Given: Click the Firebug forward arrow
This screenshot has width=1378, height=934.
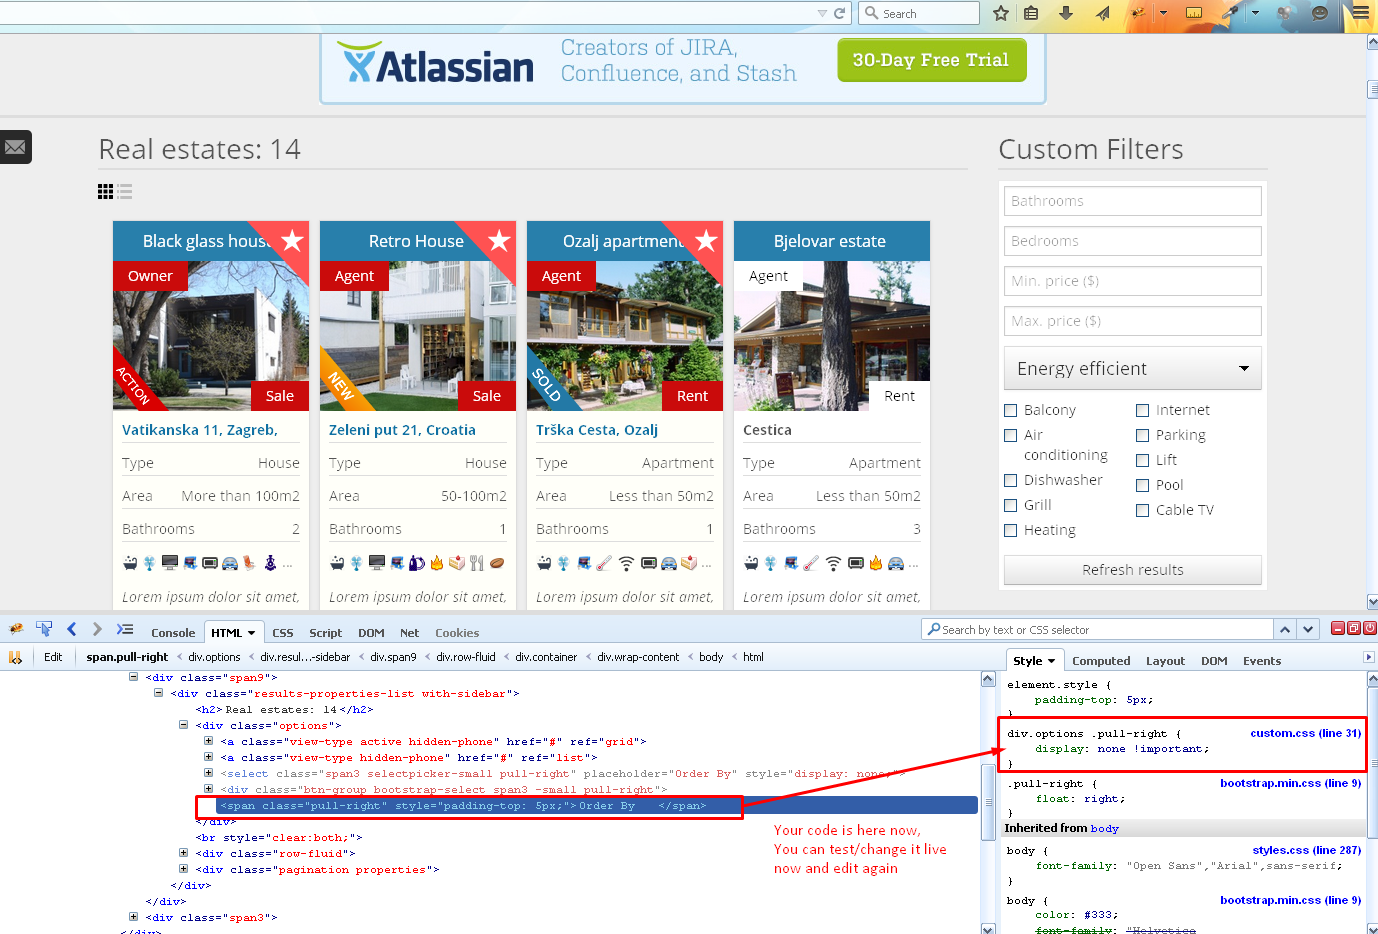Looking at the screenshot, I should point(97,629).
